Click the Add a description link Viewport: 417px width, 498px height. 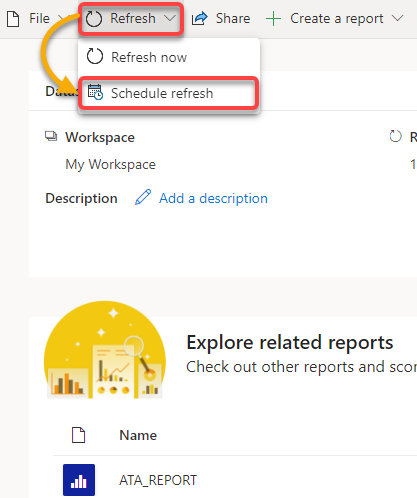[x=213, y=198]
